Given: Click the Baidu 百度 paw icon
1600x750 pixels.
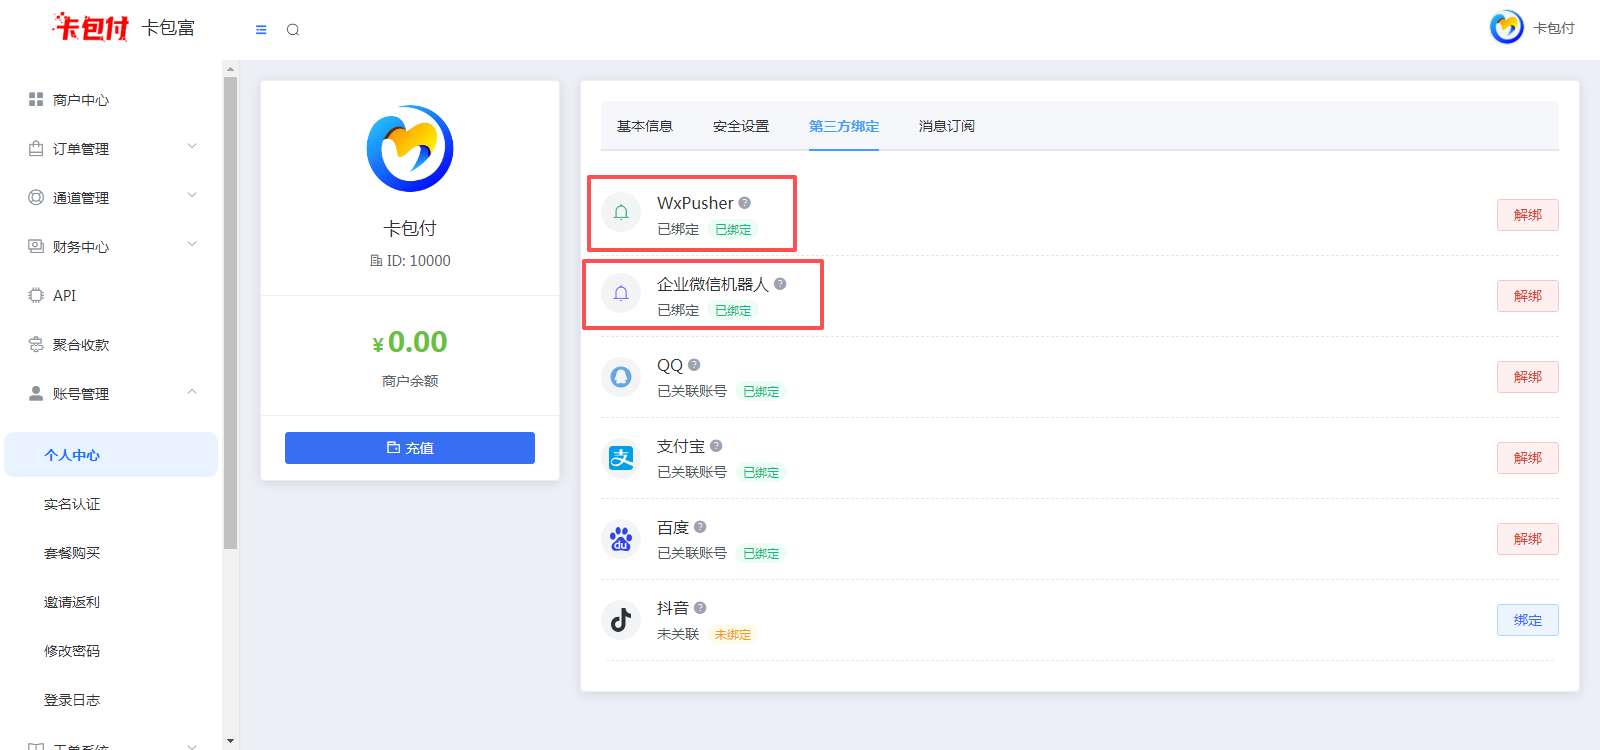Looking at the screenshot, I should [621, 539].
